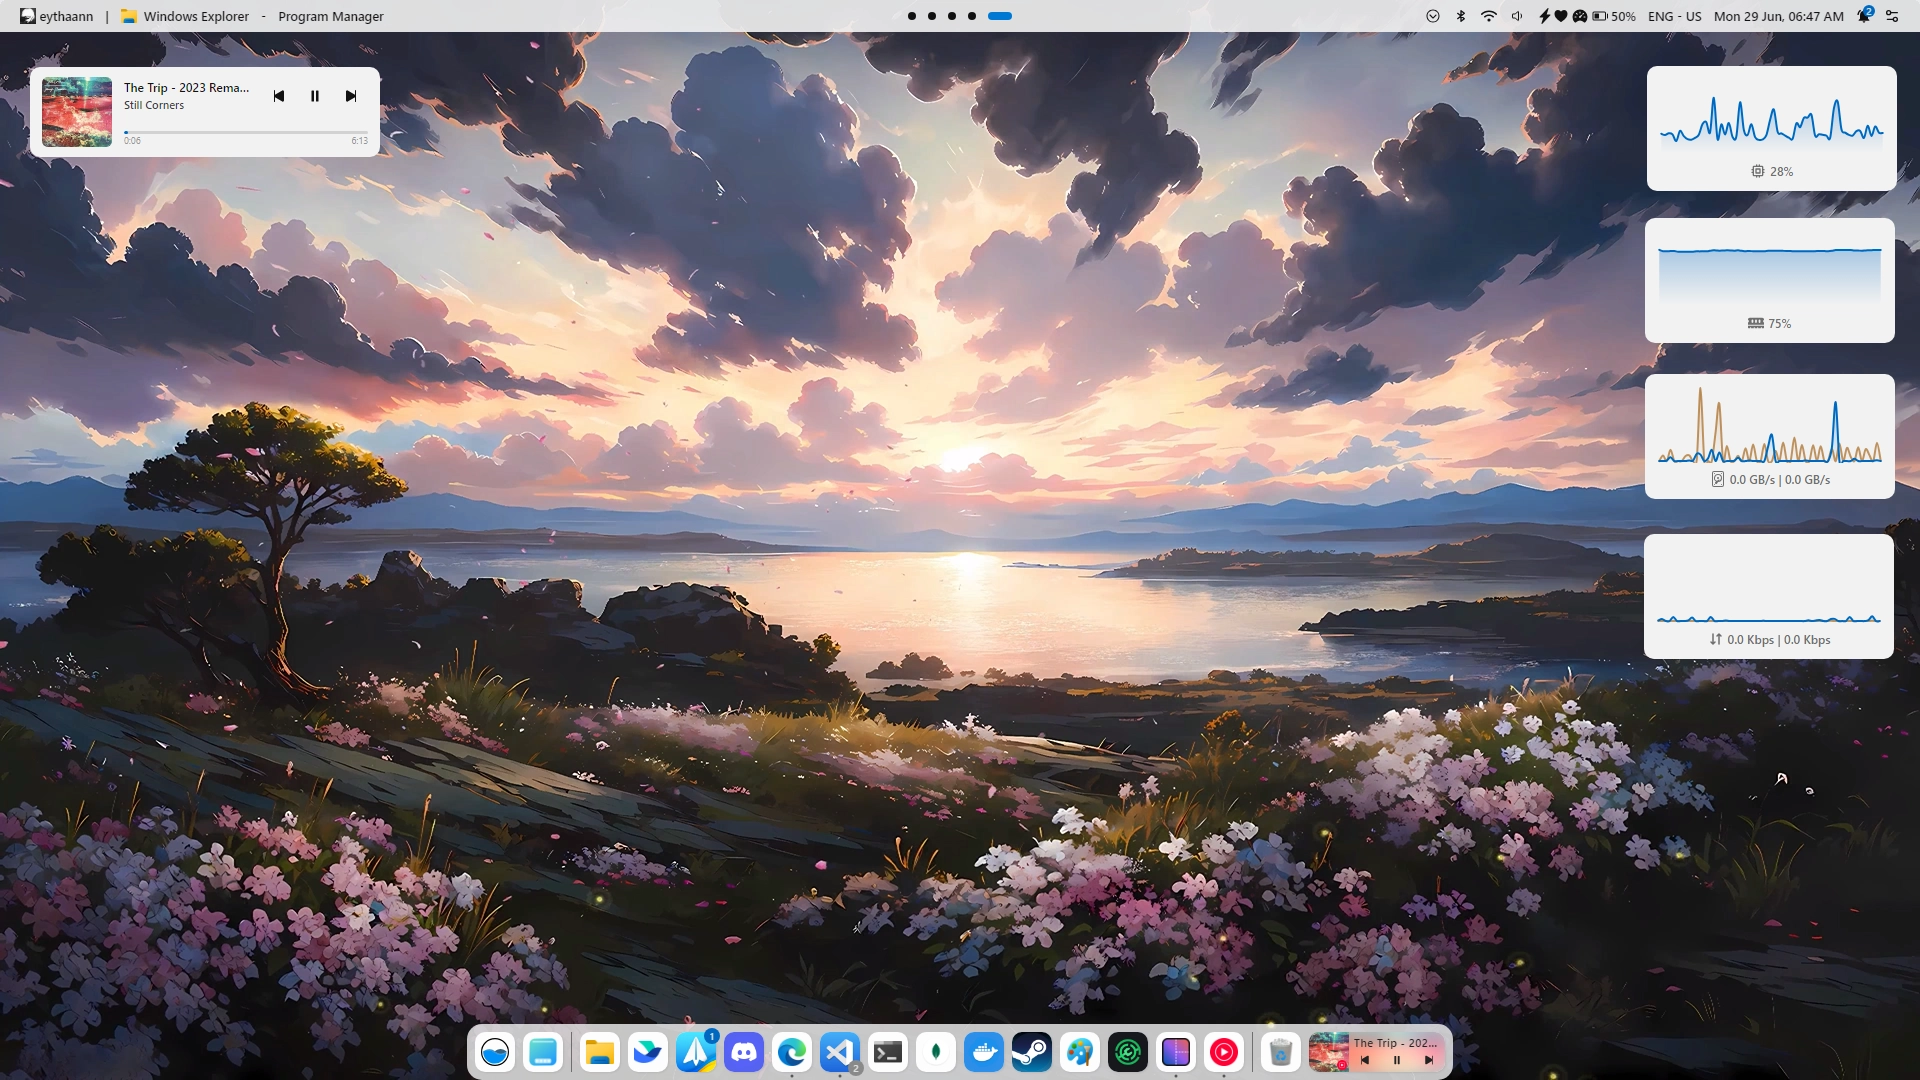Open the network 0.0 Kbps widget
The height and width of the screenshot is (1080, 1920).
[1769, 596]
